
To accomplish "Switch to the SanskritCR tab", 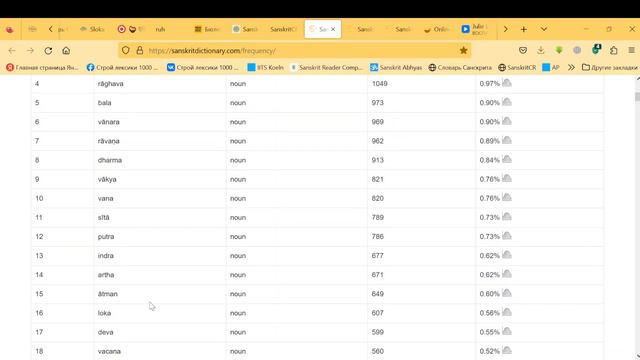I will (x=282, y=29).
